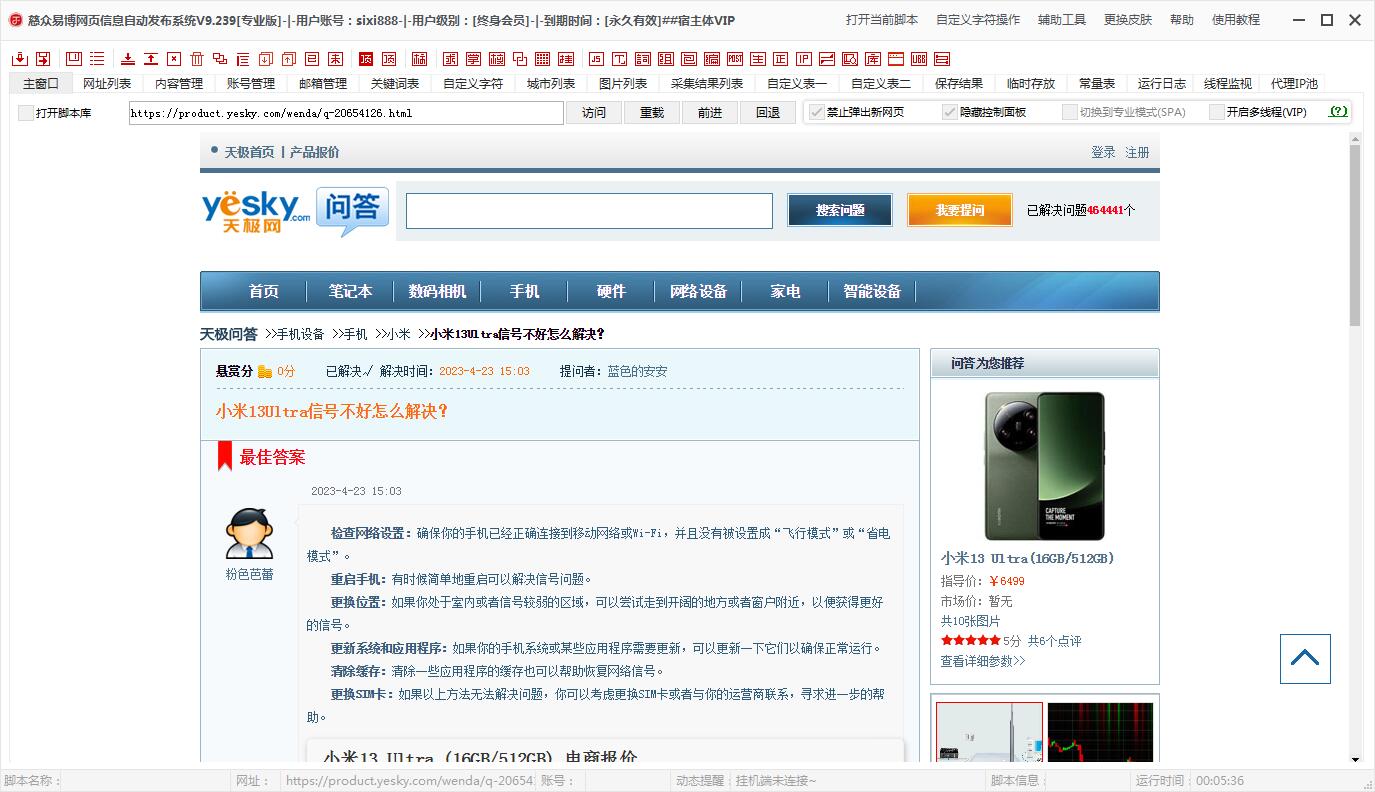Click the 注册 link on the webpage

1137,152
